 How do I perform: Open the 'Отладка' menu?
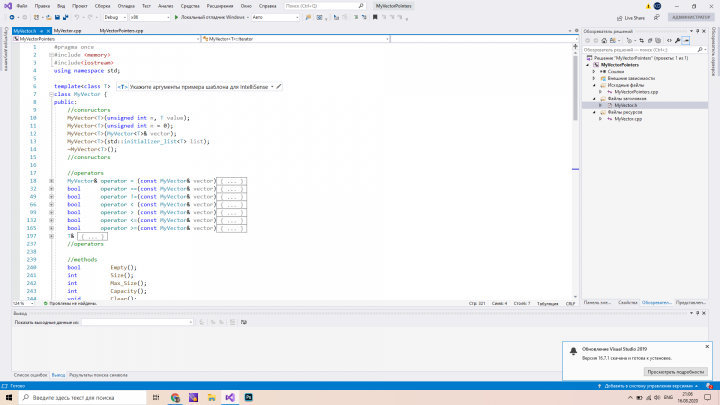point(126,6)
